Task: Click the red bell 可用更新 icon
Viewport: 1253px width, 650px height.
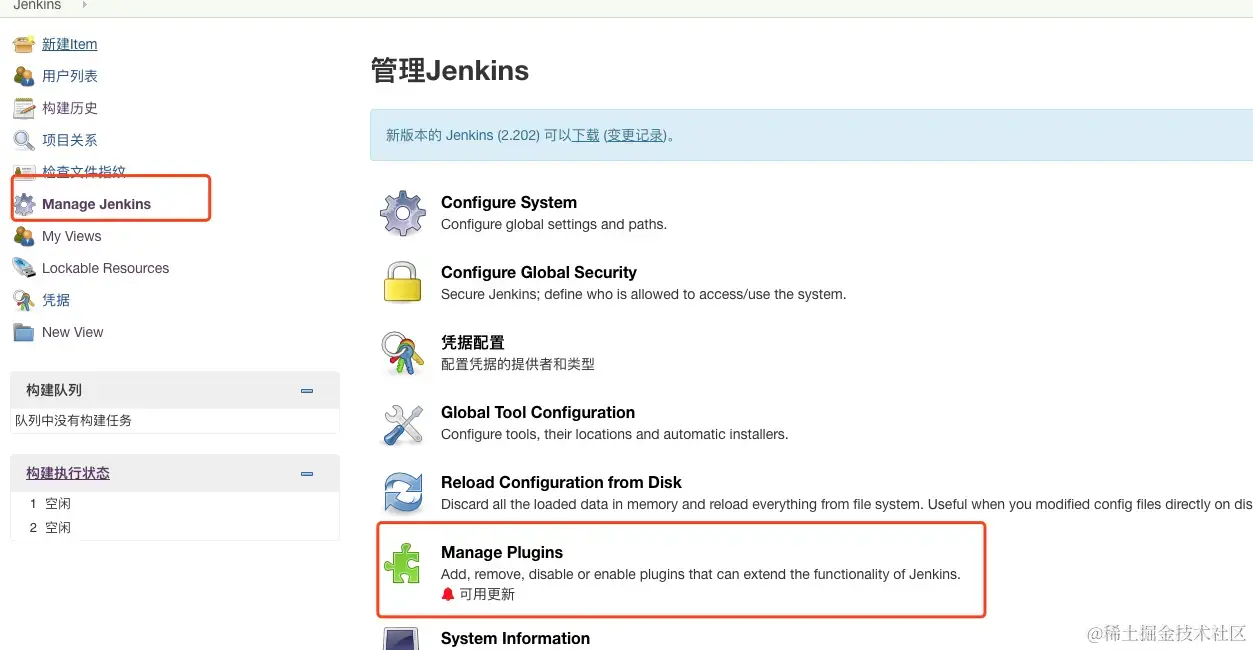Action: tap(448, 594)
